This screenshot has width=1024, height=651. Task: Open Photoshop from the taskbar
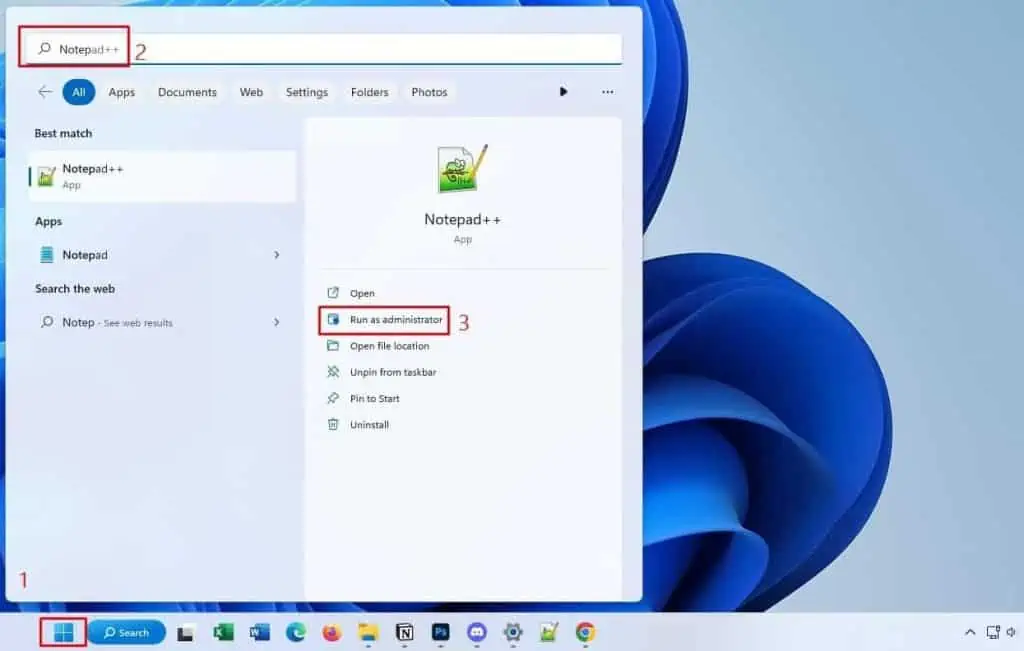(439, 632)
